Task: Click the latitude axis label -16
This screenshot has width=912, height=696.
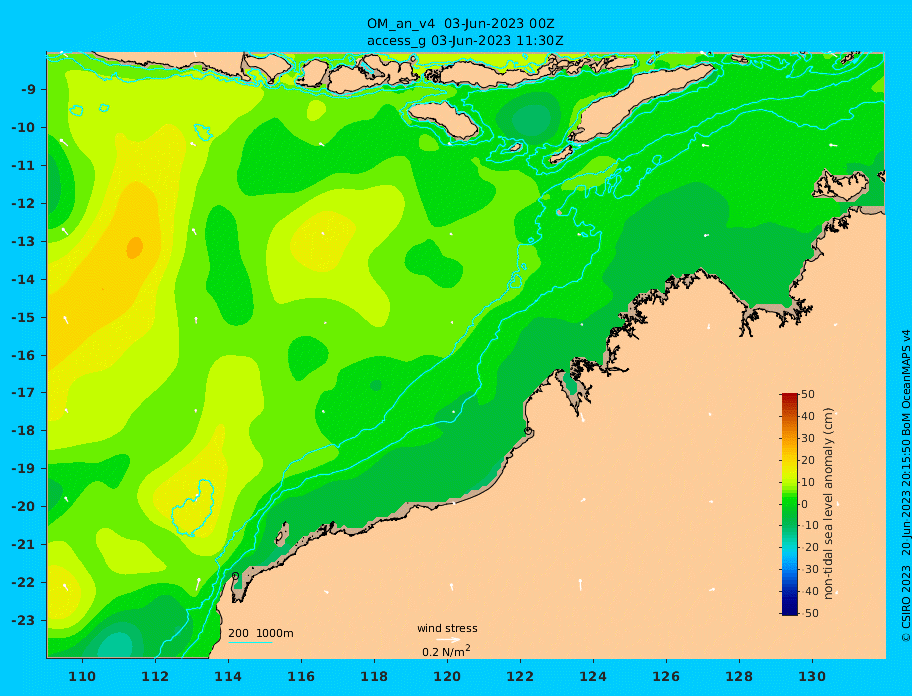Action: pos(24,355)
